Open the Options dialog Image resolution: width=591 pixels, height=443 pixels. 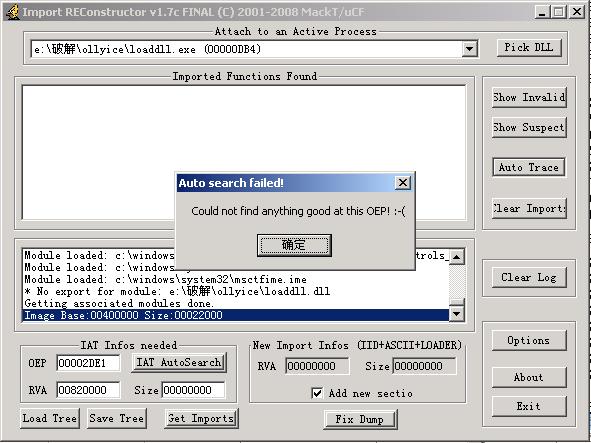coord(529,340)
